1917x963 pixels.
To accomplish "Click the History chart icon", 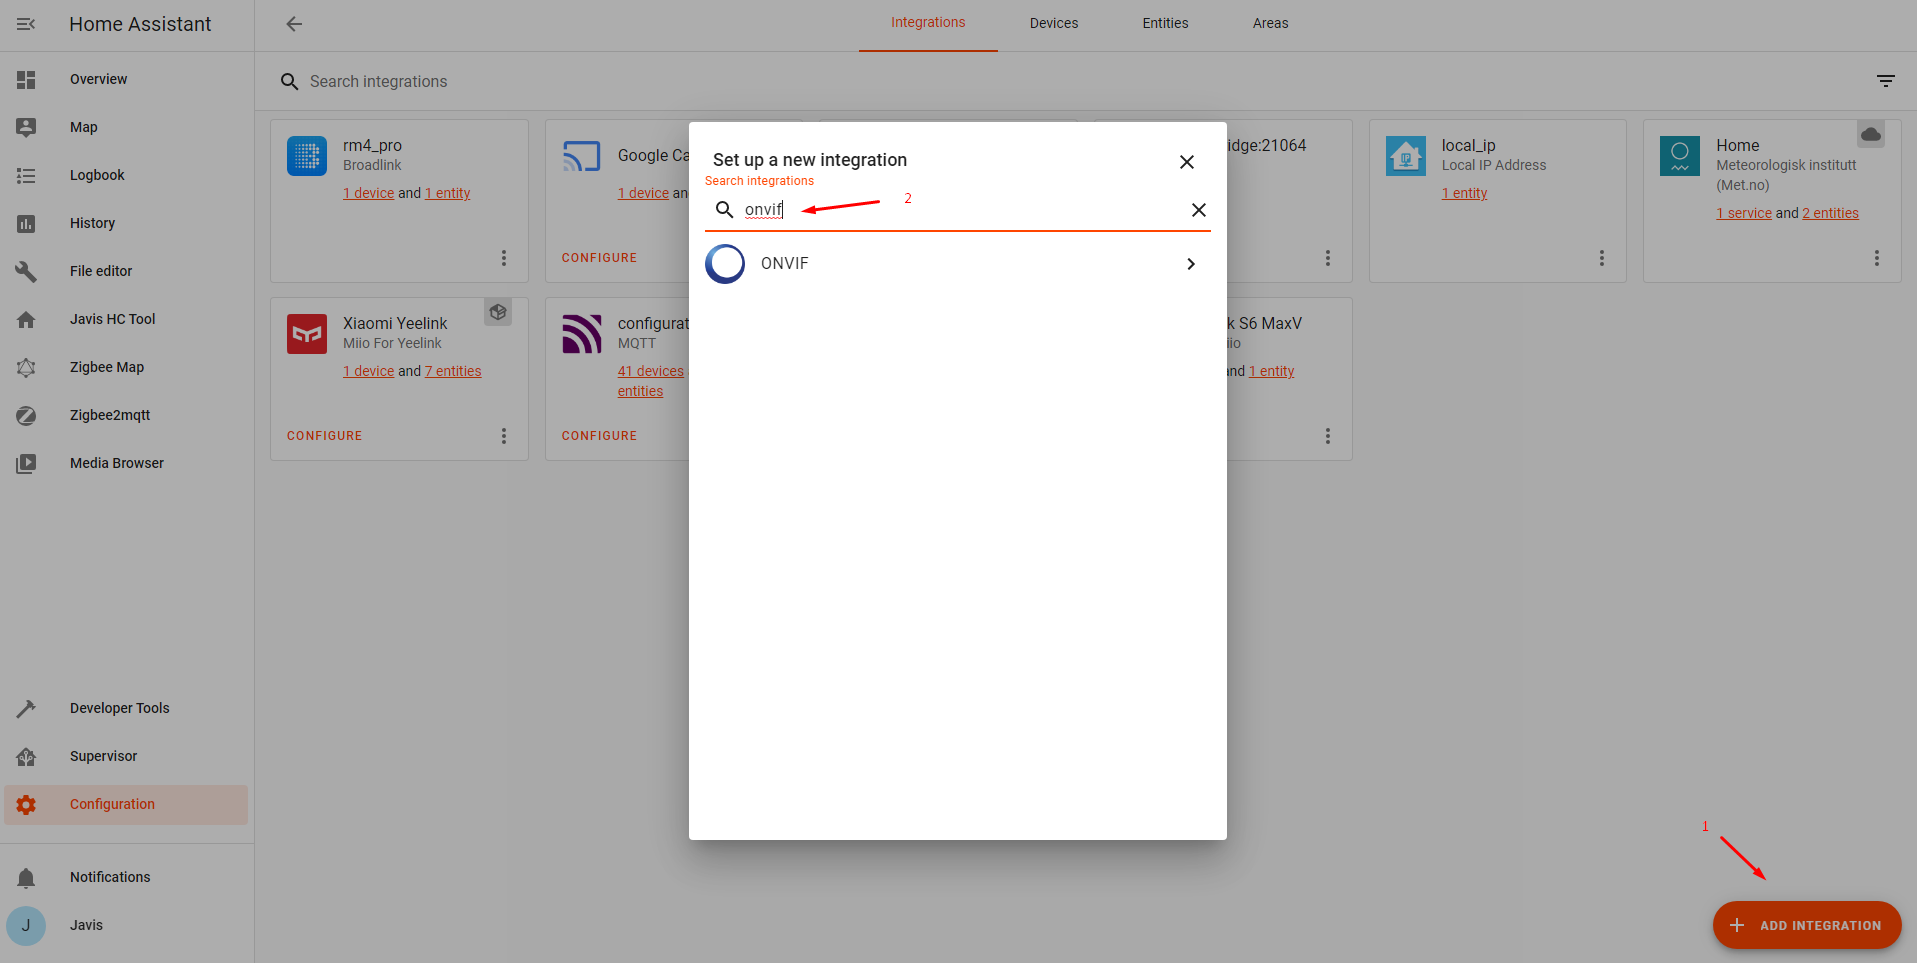I will pos(26,223).
